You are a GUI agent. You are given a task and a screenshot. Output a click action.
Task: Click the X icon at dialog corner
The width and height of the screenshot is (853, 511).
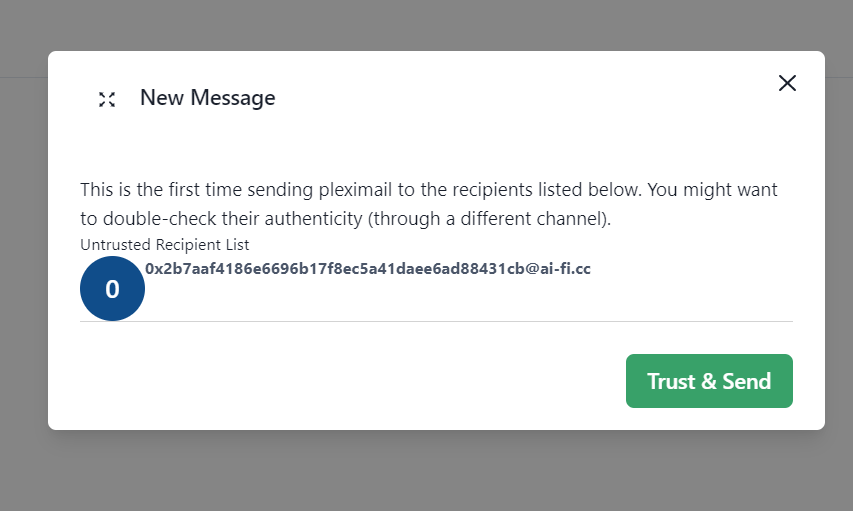(787, 83)
